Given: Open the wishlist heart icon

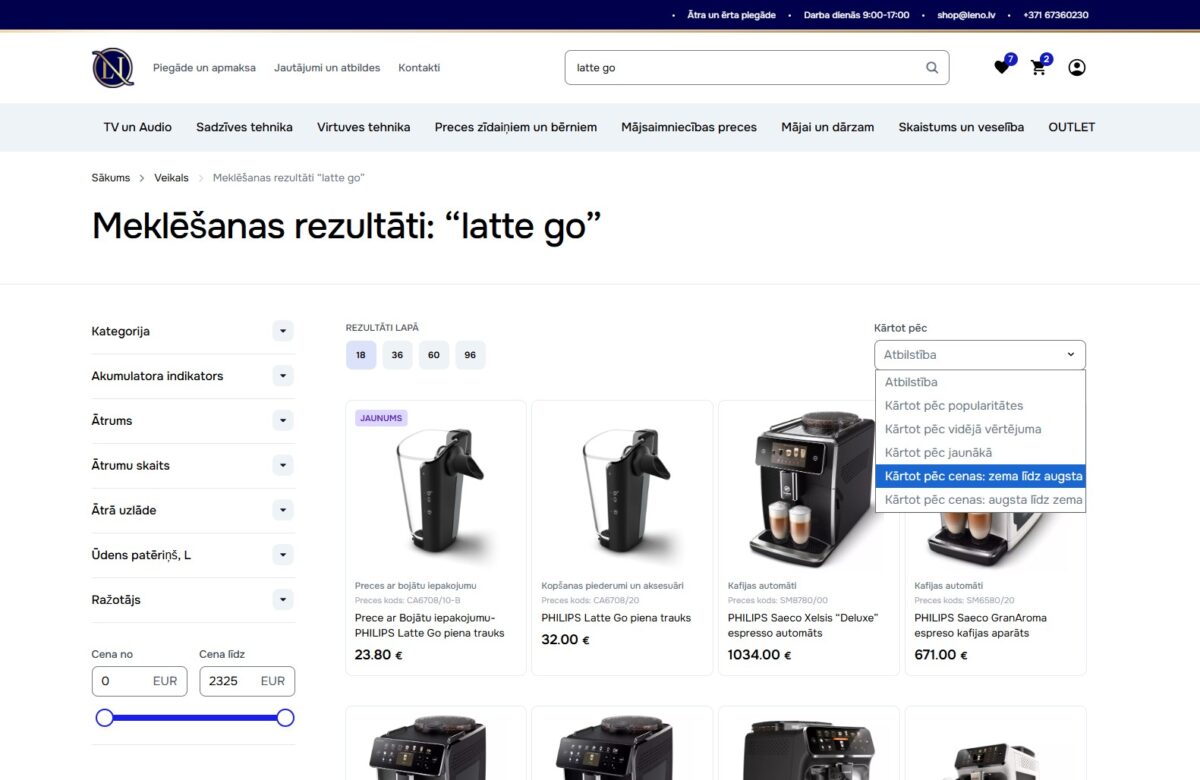Looking at the screenshot, I should coord(1001,66).
